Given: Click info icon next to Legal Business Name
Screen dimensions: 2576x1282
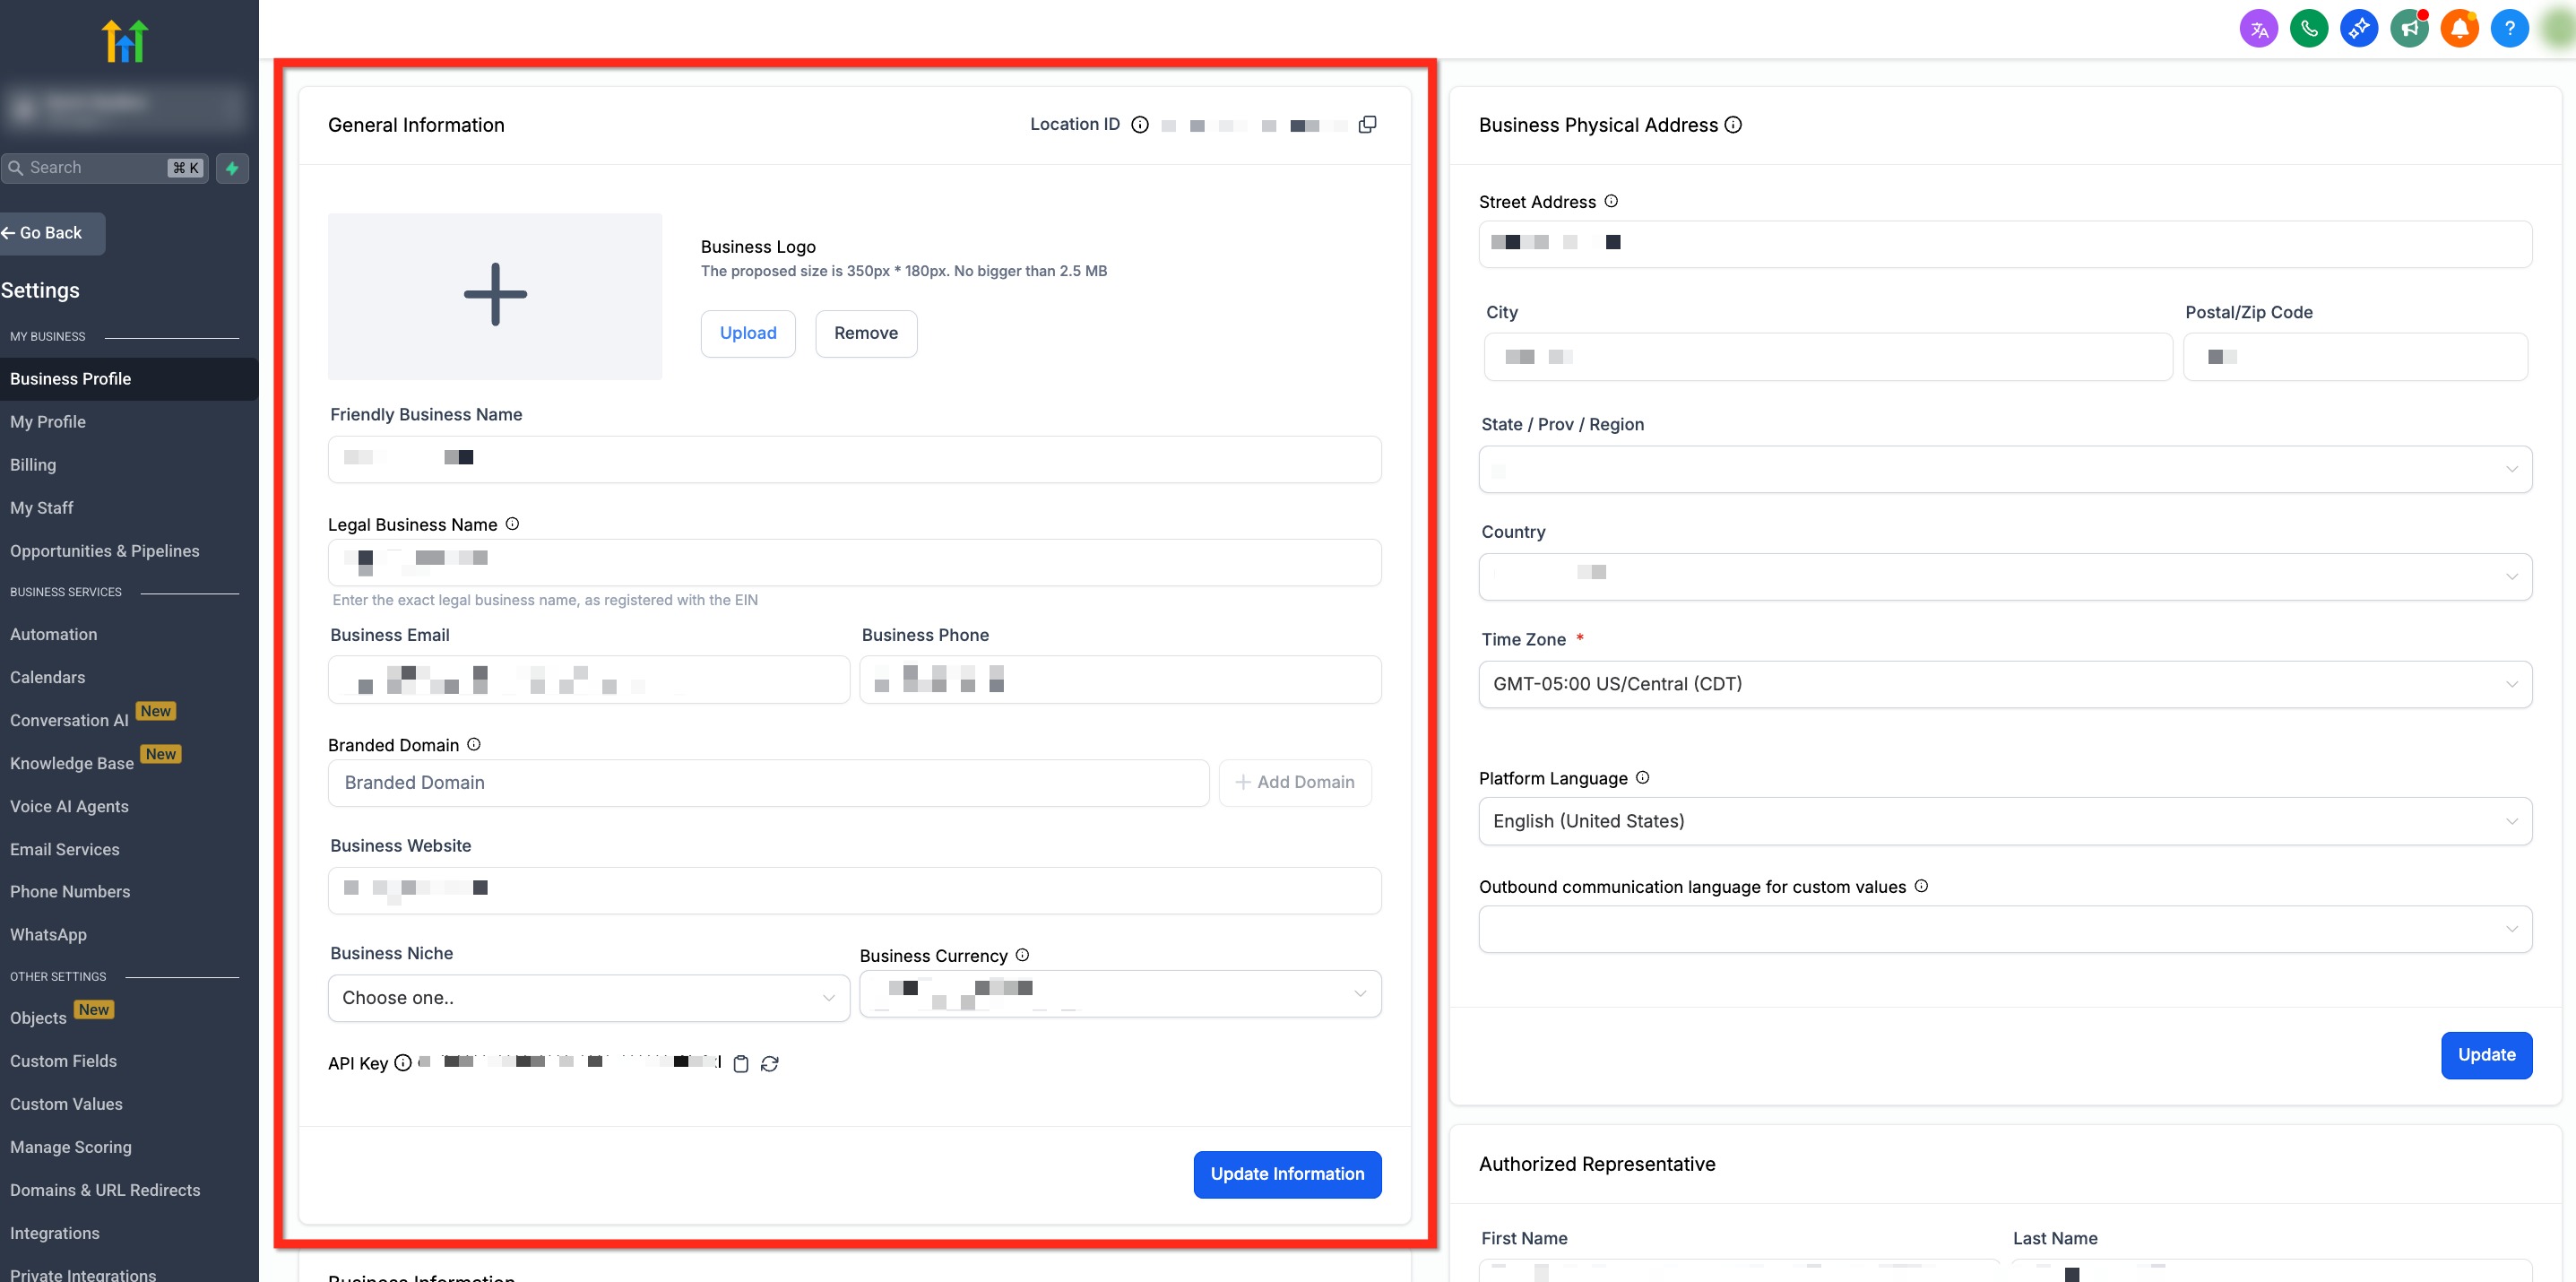Looking at the screenshot, I should click(512, 524).
